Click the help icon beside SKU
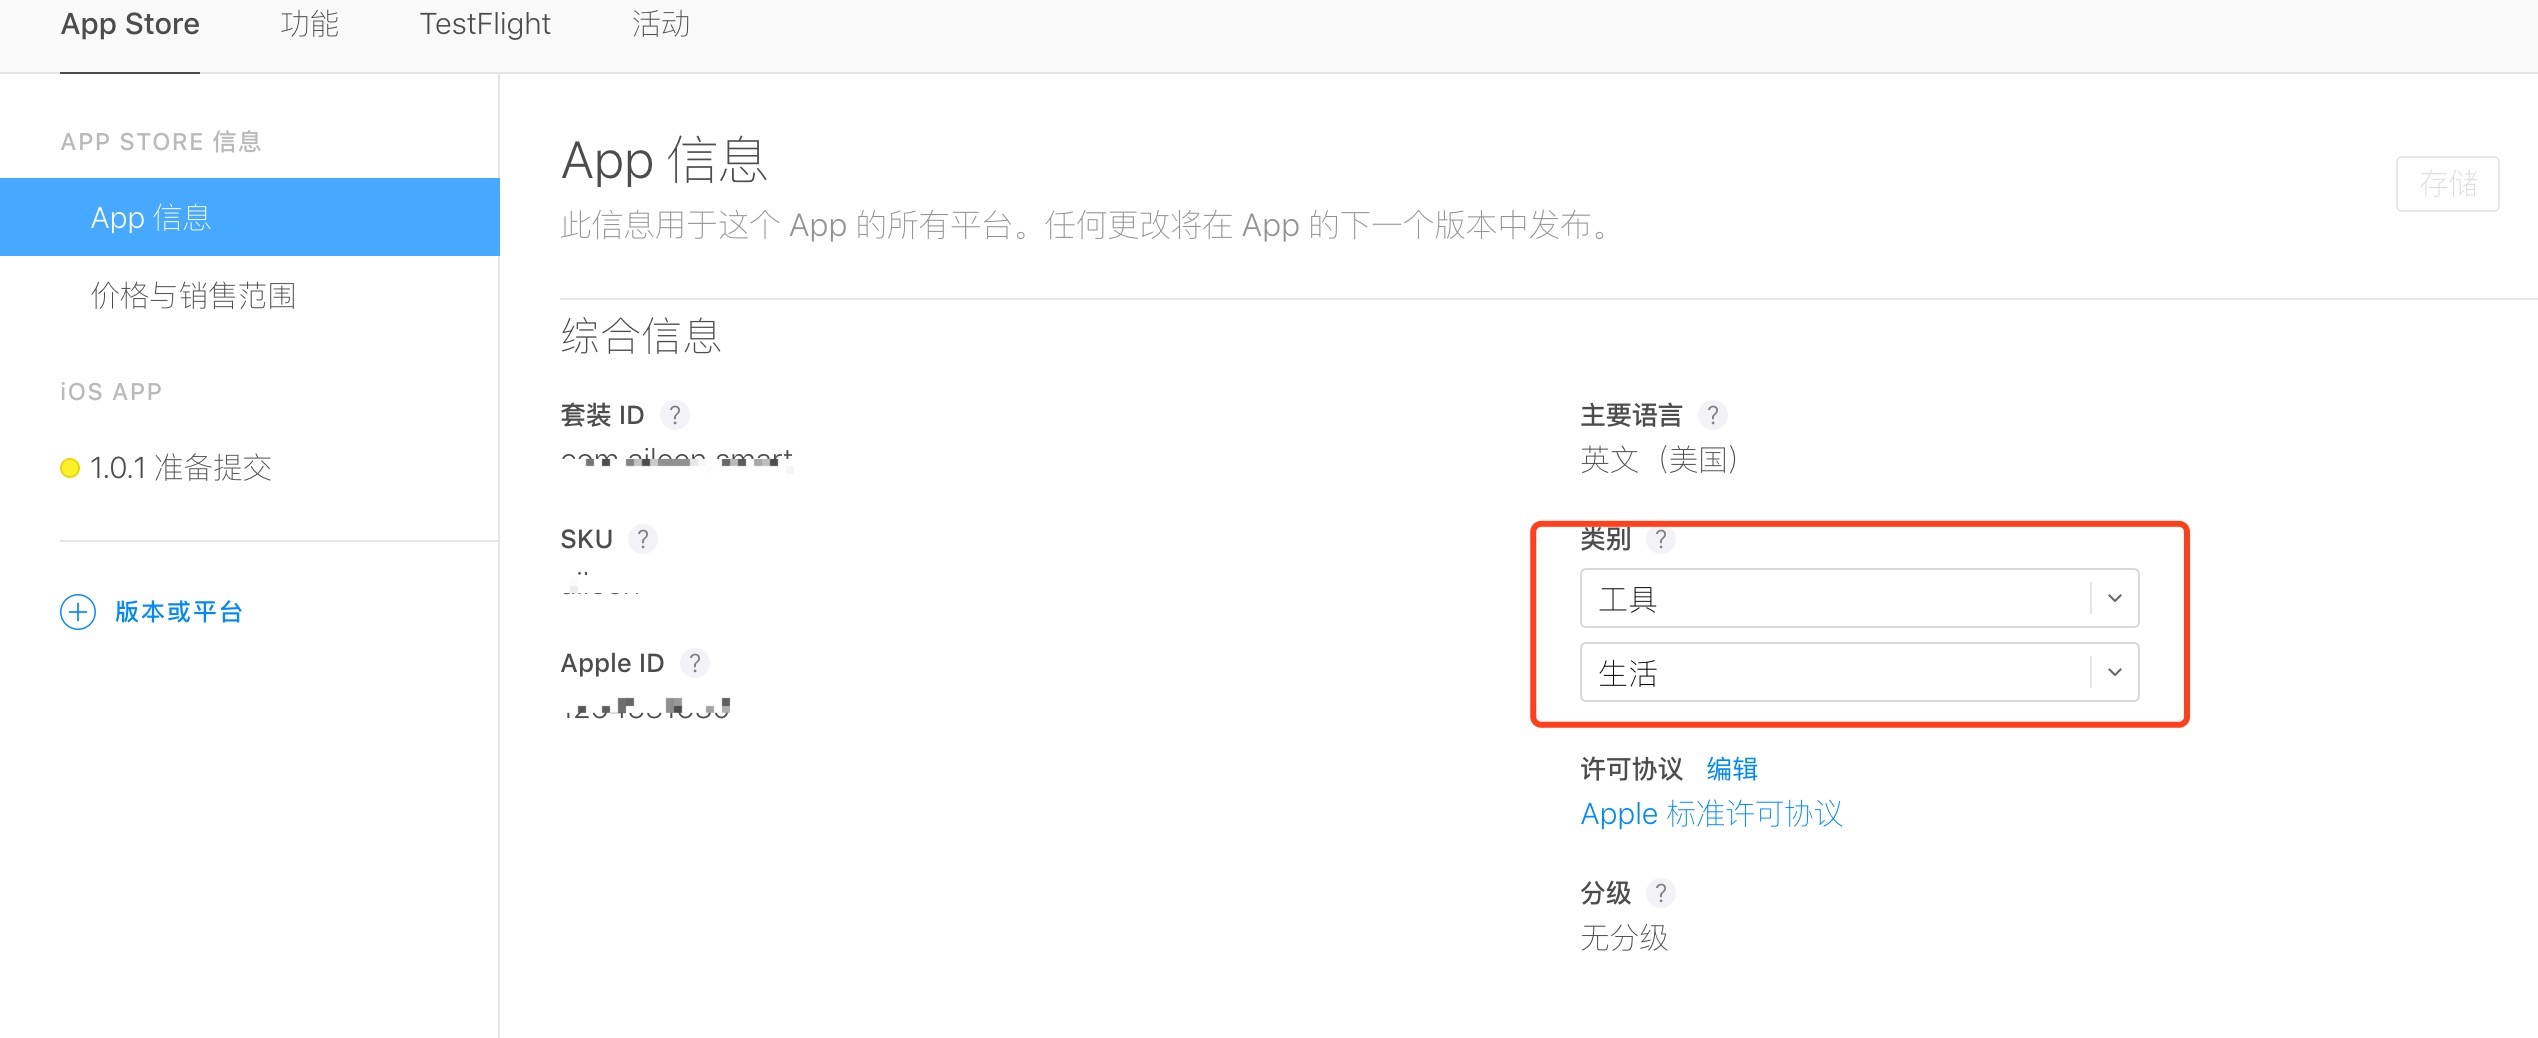The width and height of the screenshot is (2538, 1038). [x=643, y=539]
